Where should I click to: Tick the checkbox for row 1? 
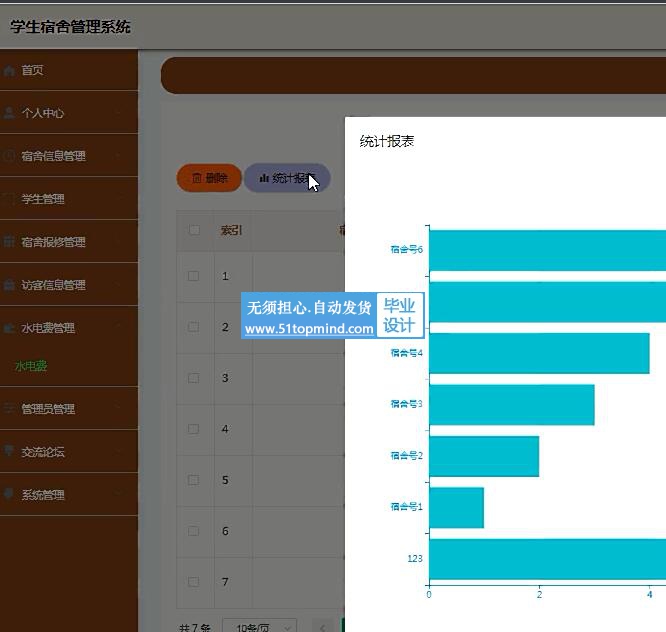194,276
